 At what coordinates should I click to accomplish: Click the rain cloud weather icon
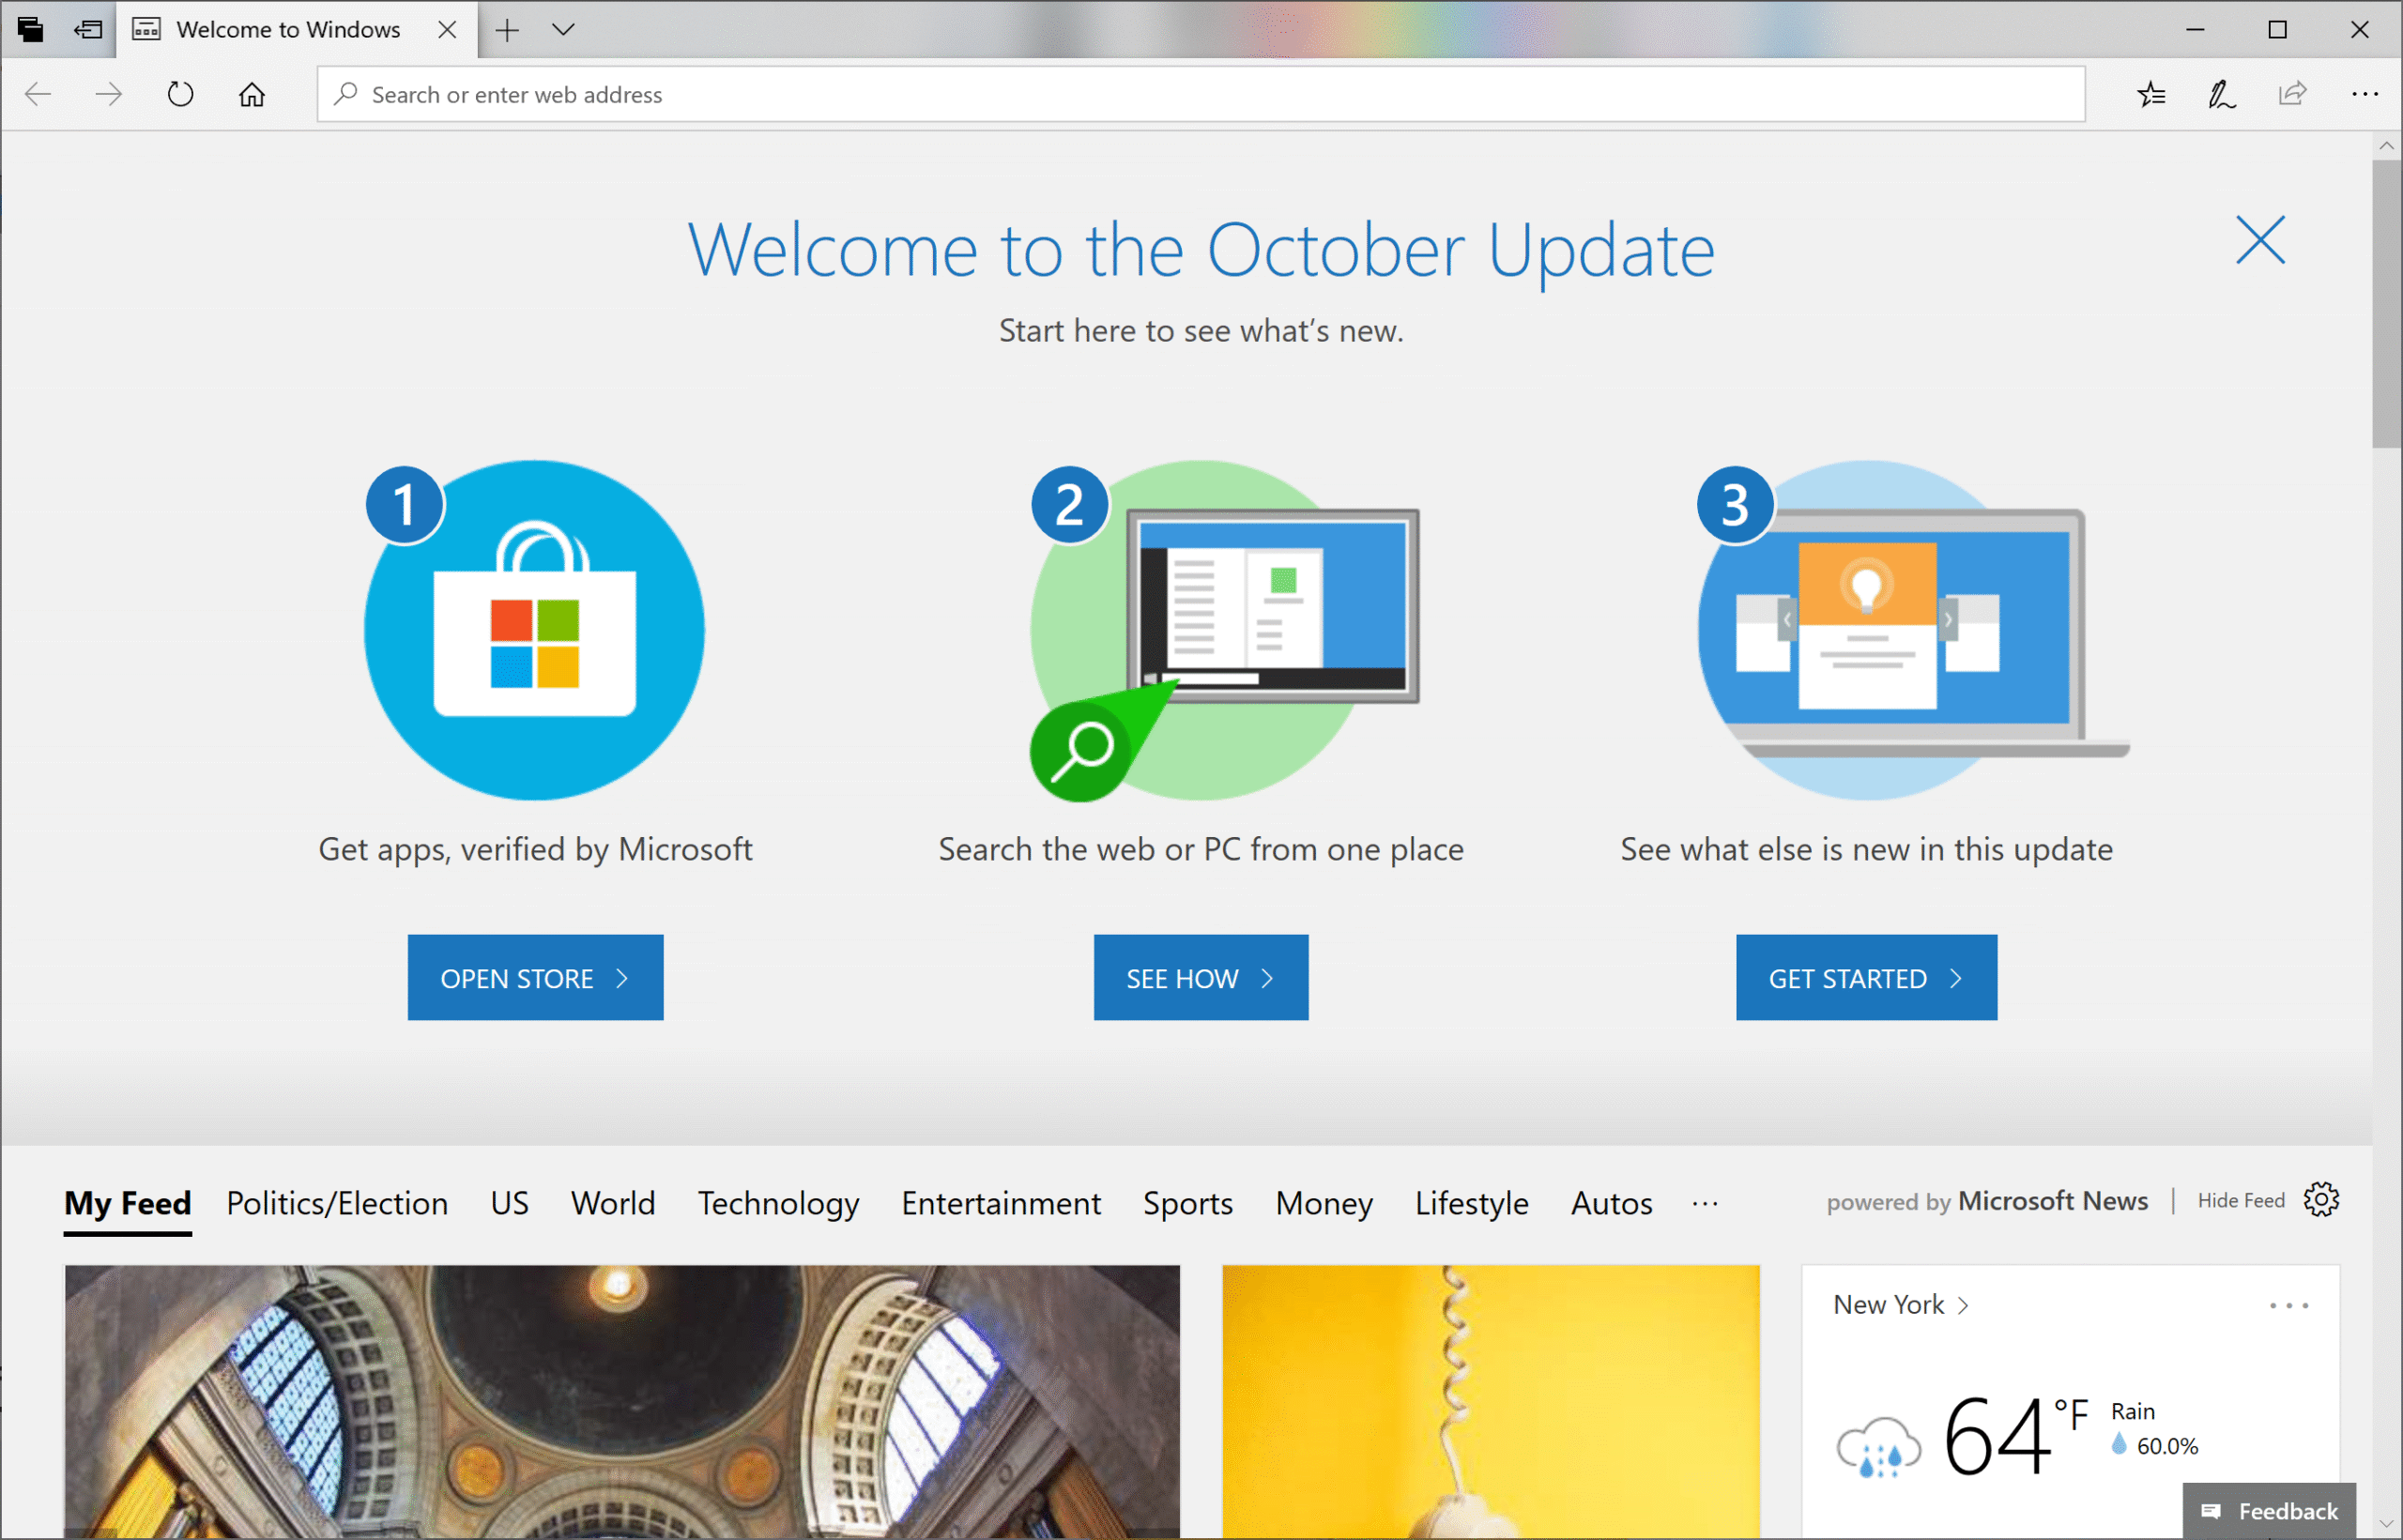tap(1878, 1445)
